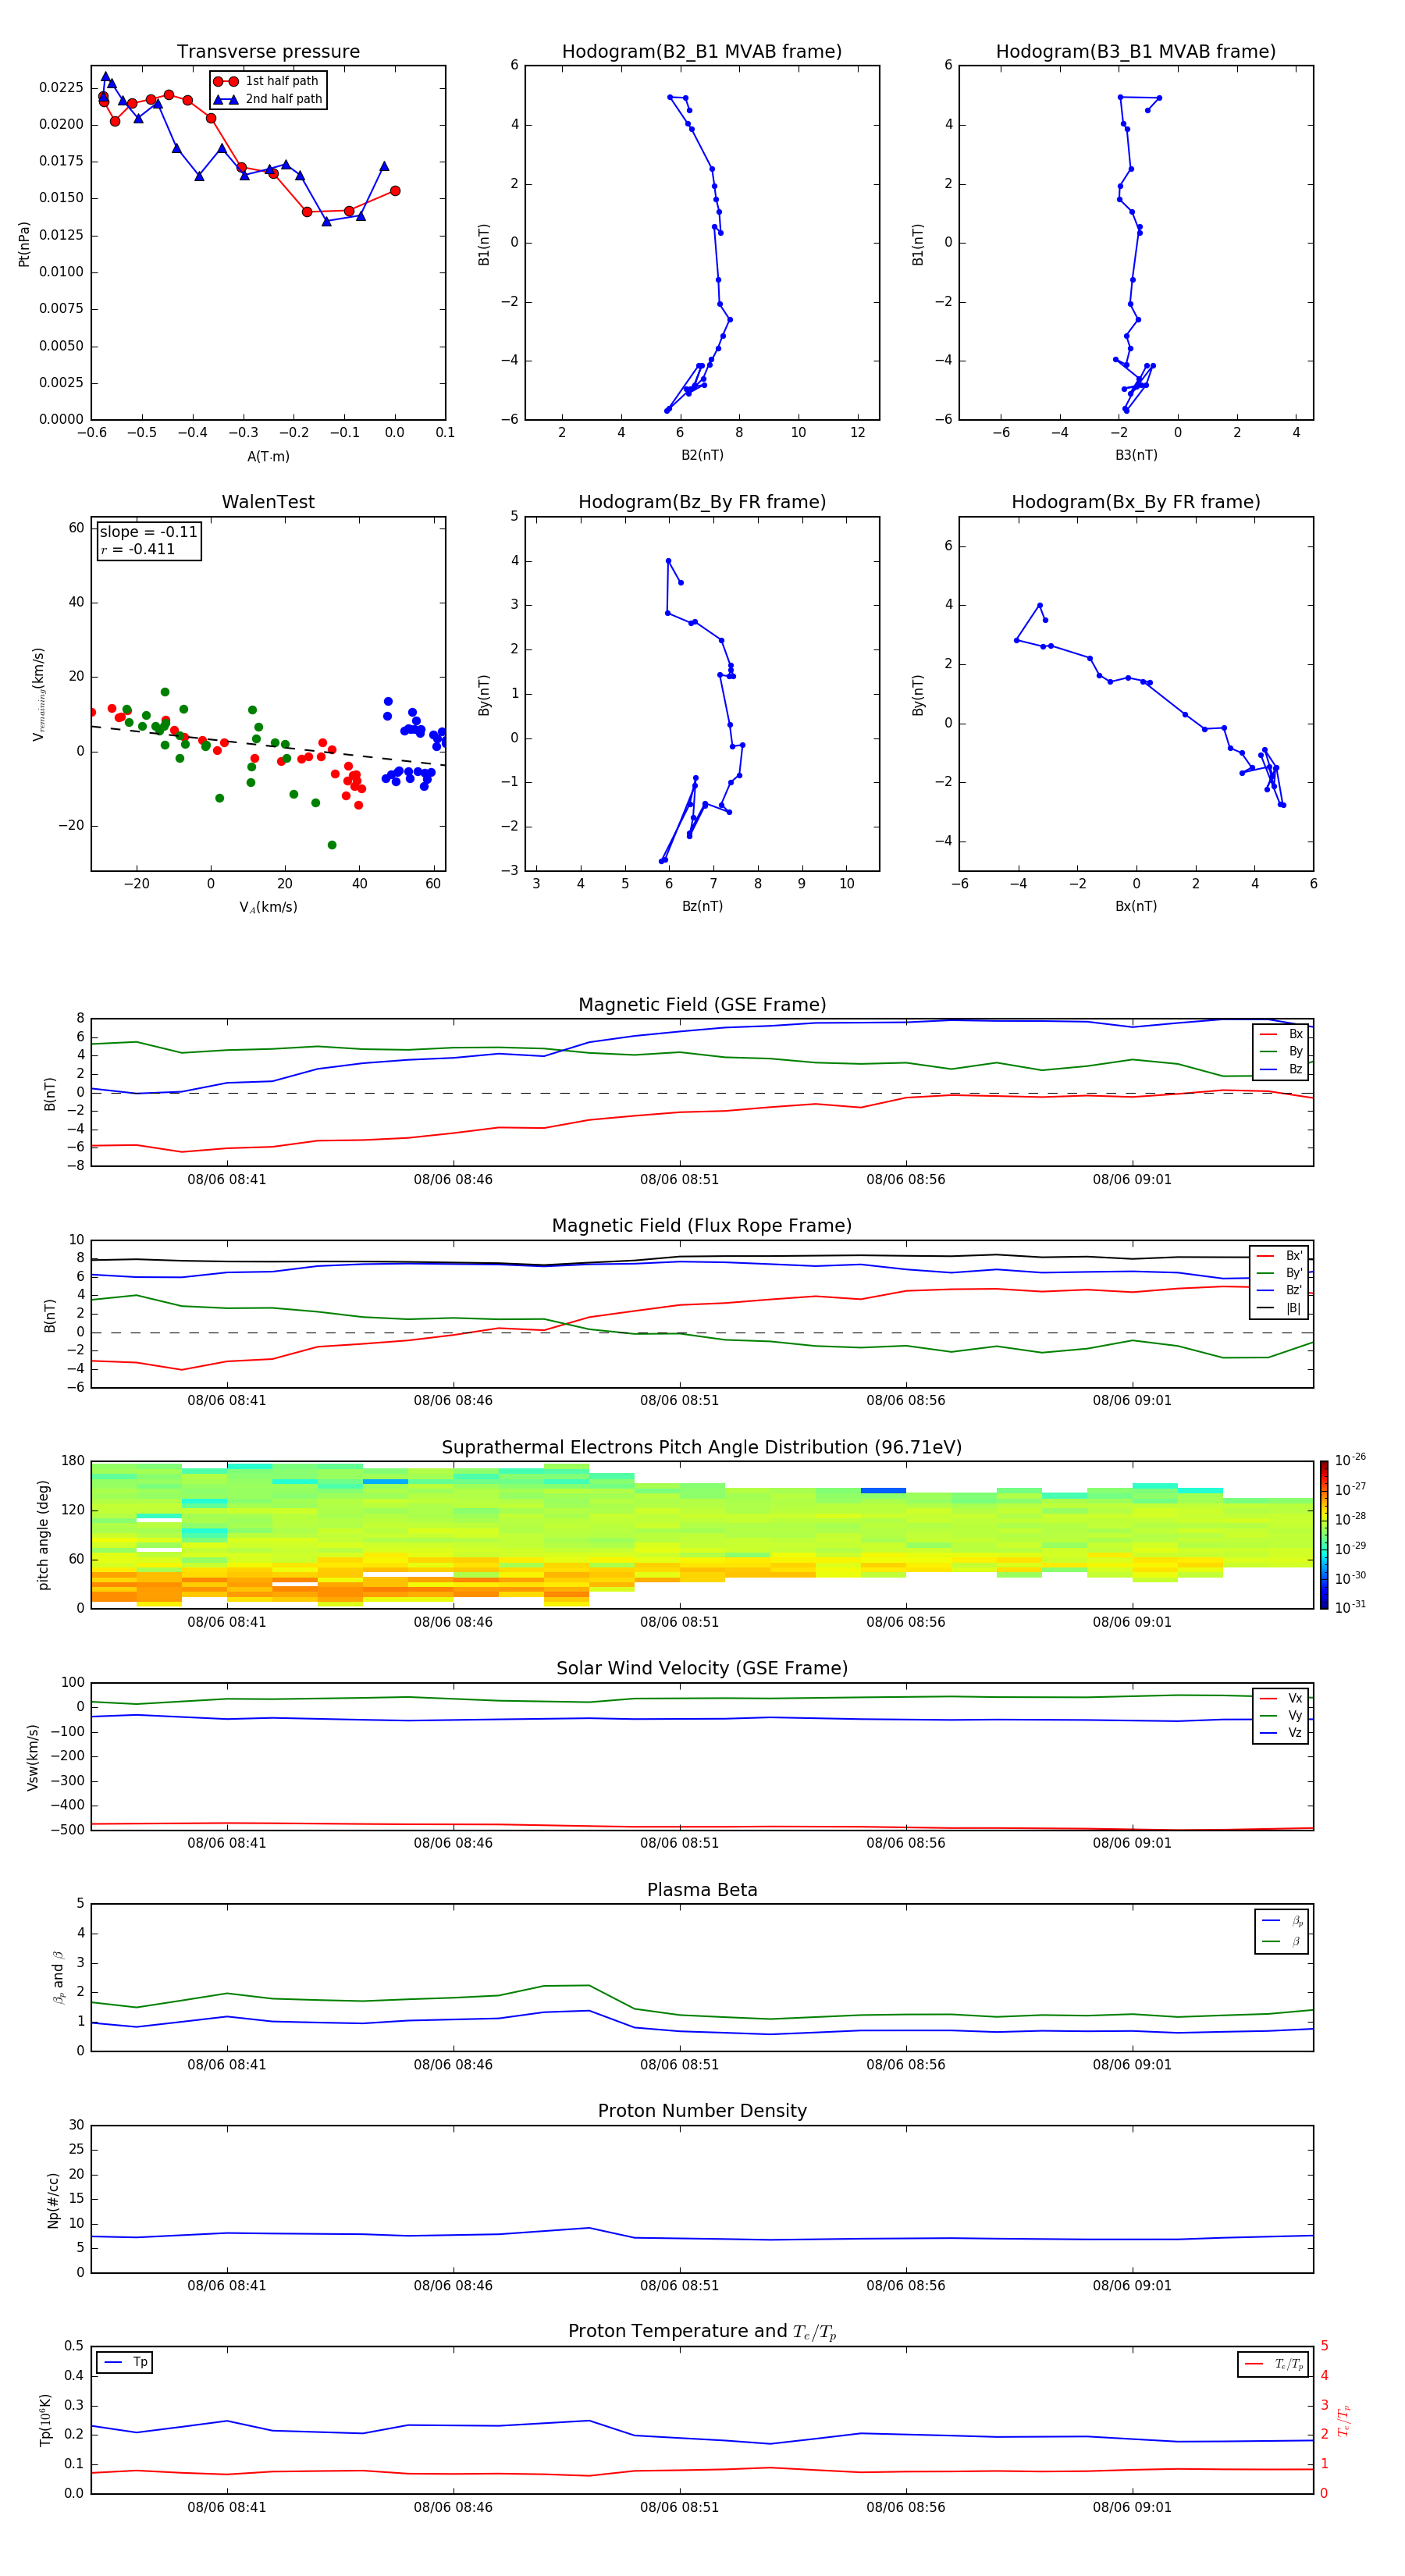This screenshot has width=1405, height=2576.
Task: Click the "By'" legend entry in Flux Rope panel
Action: click(x=1280, y=1273)
